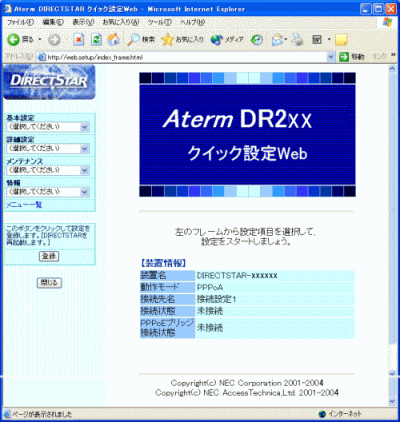Screen dimensions: 400x422
Task: Open the ツール(T) menu
Action: 160,22
